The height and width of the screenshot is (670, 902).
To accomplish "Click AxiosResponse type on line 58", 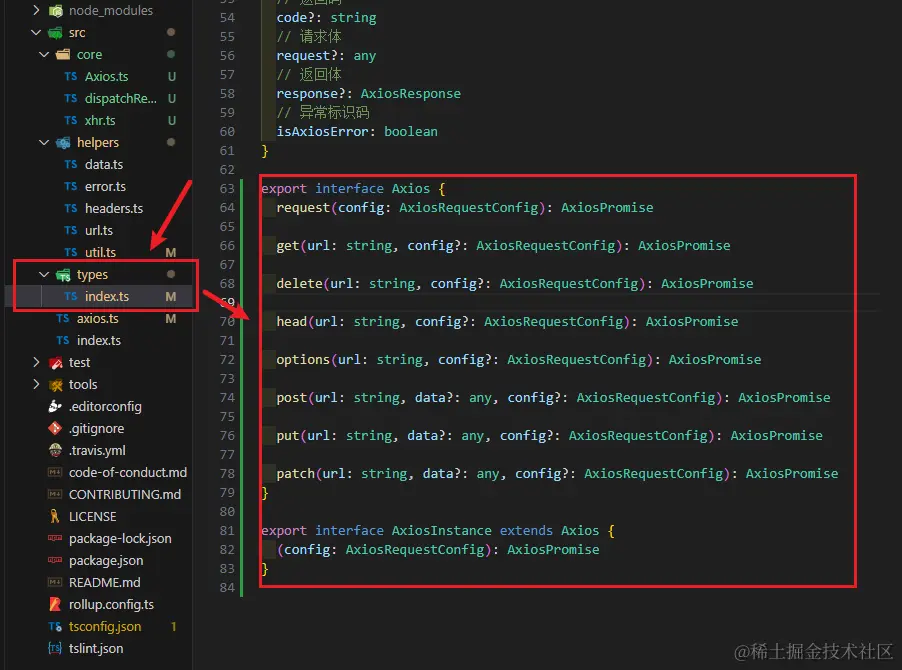I will pyautogui.click(x=411, y=93).
